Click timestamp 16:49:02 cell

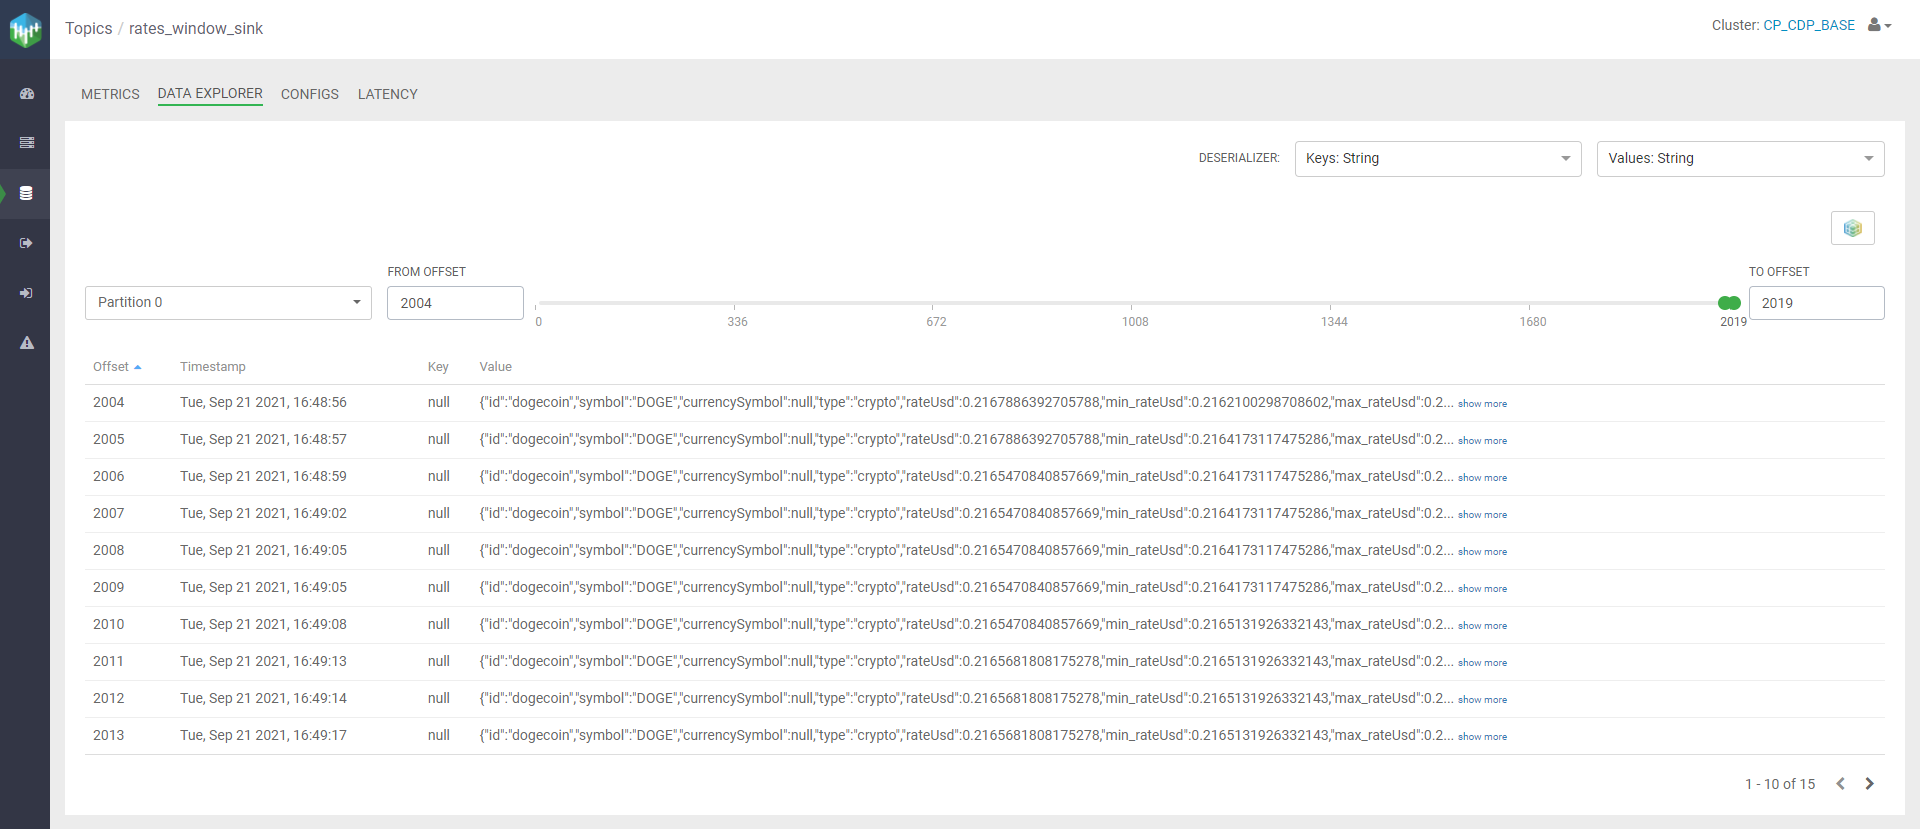[x=263, y=514]
